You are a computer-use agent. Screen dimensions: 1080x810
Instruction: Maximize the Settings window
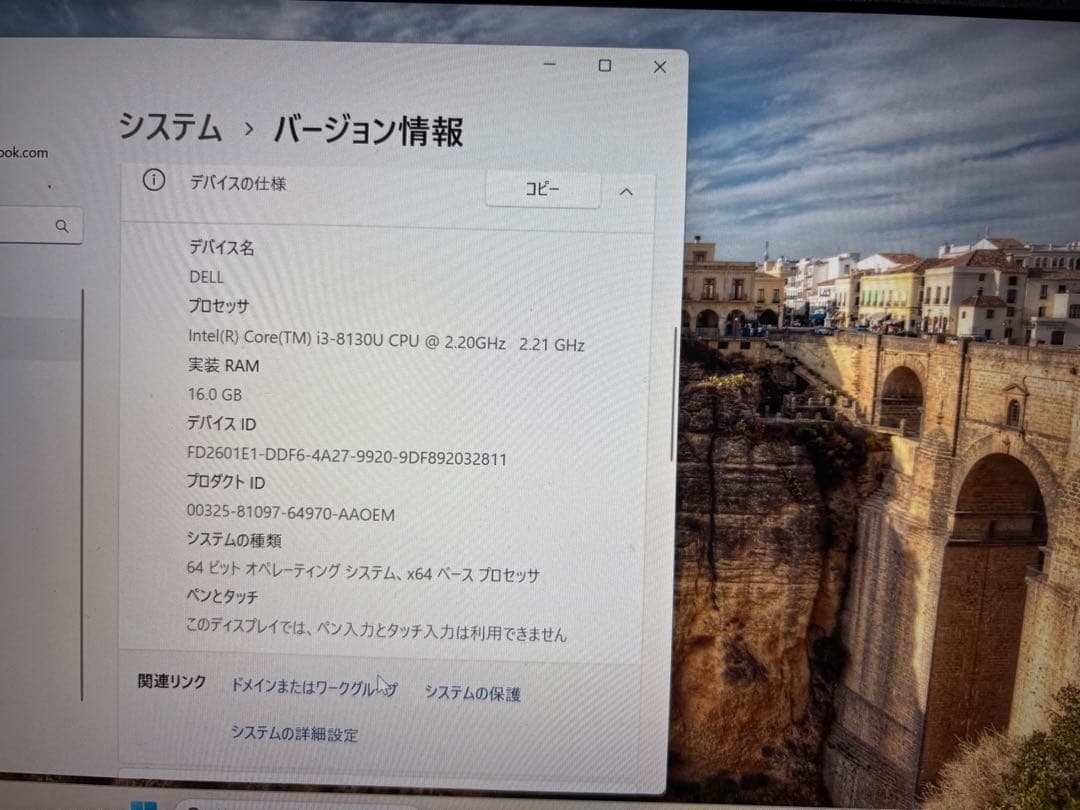coord(604,65)
